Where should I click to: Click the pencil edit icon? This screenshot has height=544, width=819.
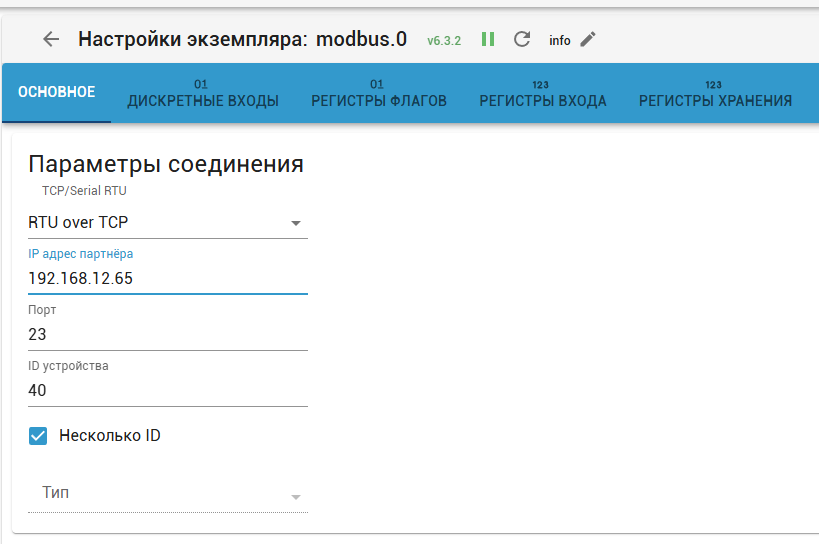point(588,40)
